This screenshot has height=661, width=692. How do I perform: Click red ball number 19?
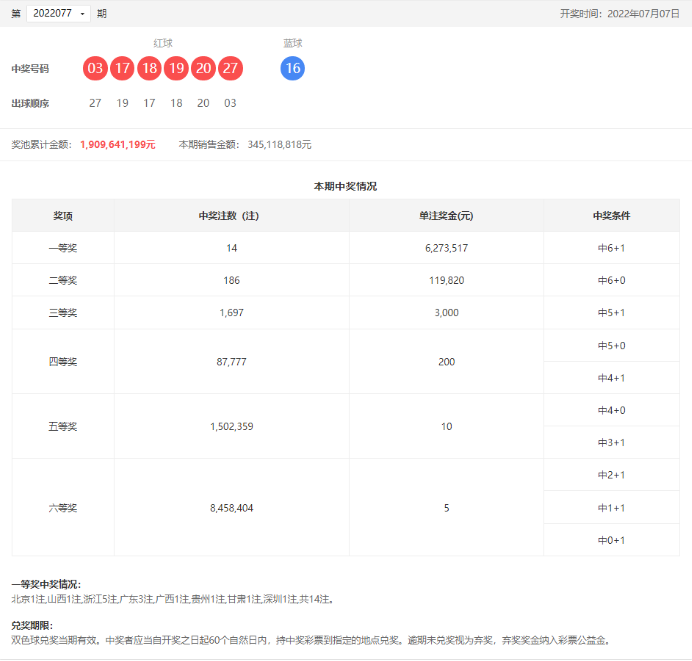[x=177, y=68]
